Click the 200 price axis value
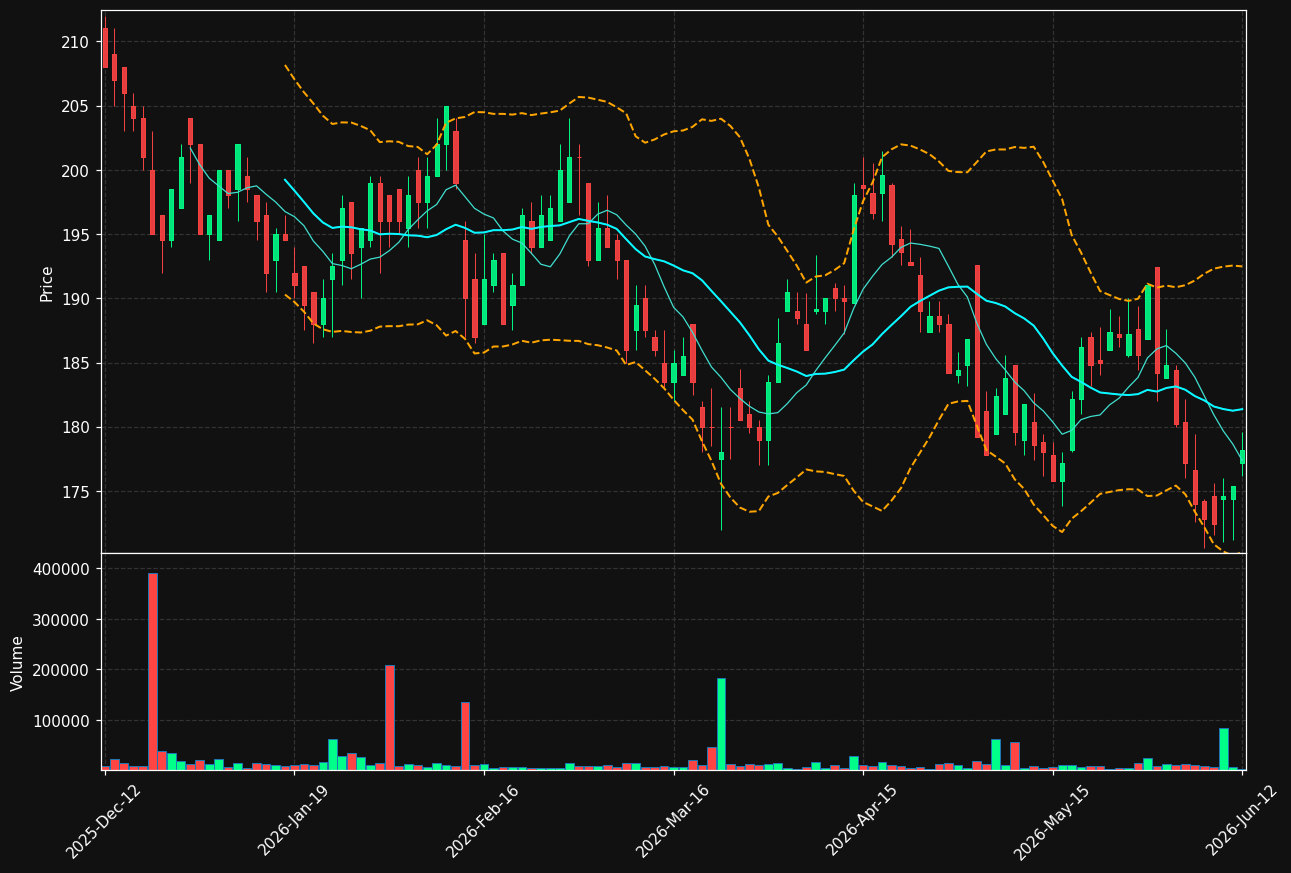 pos(75,171)
